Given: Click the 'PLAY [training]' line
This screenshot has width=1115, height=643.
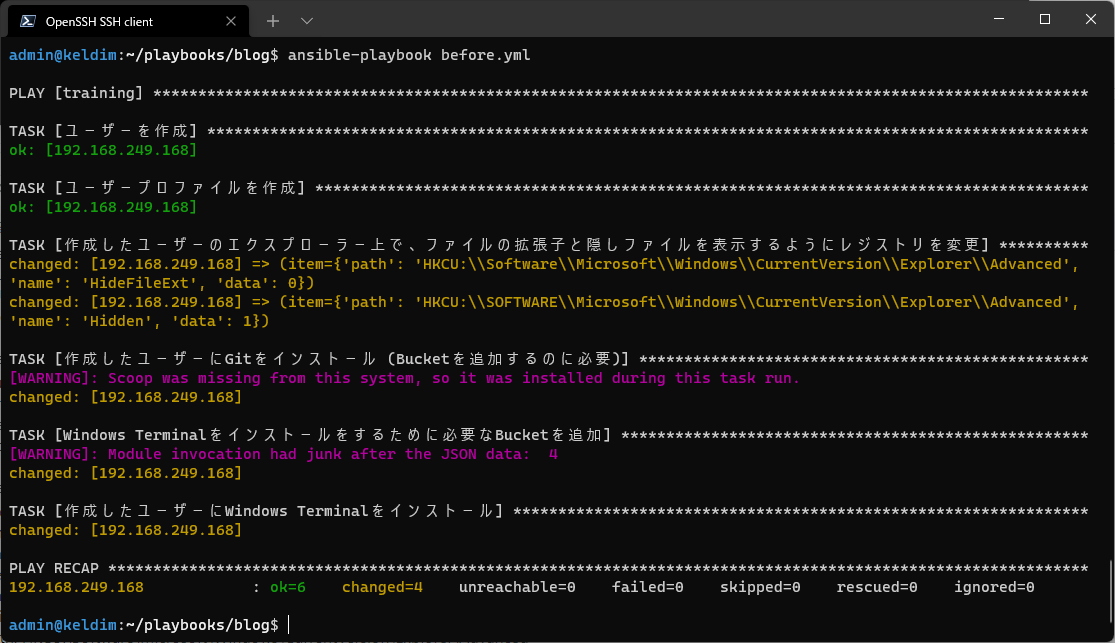Looking at the screenshot, I should click(x=548, y=93).
